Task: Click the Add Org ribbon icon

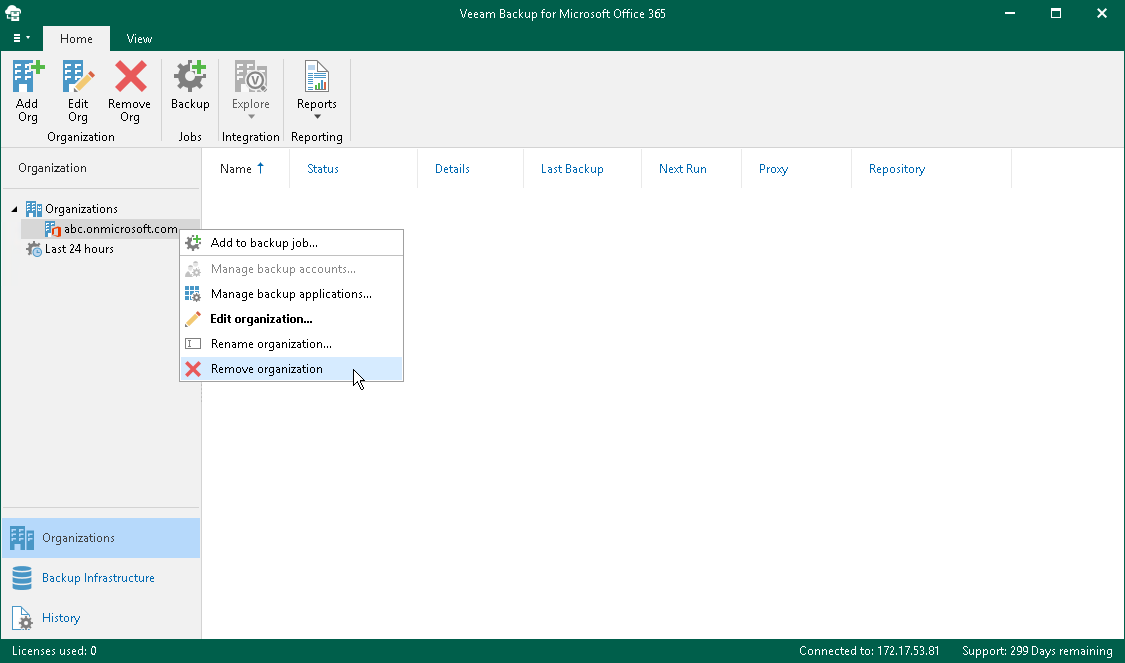Action: [x=28, y=77]
